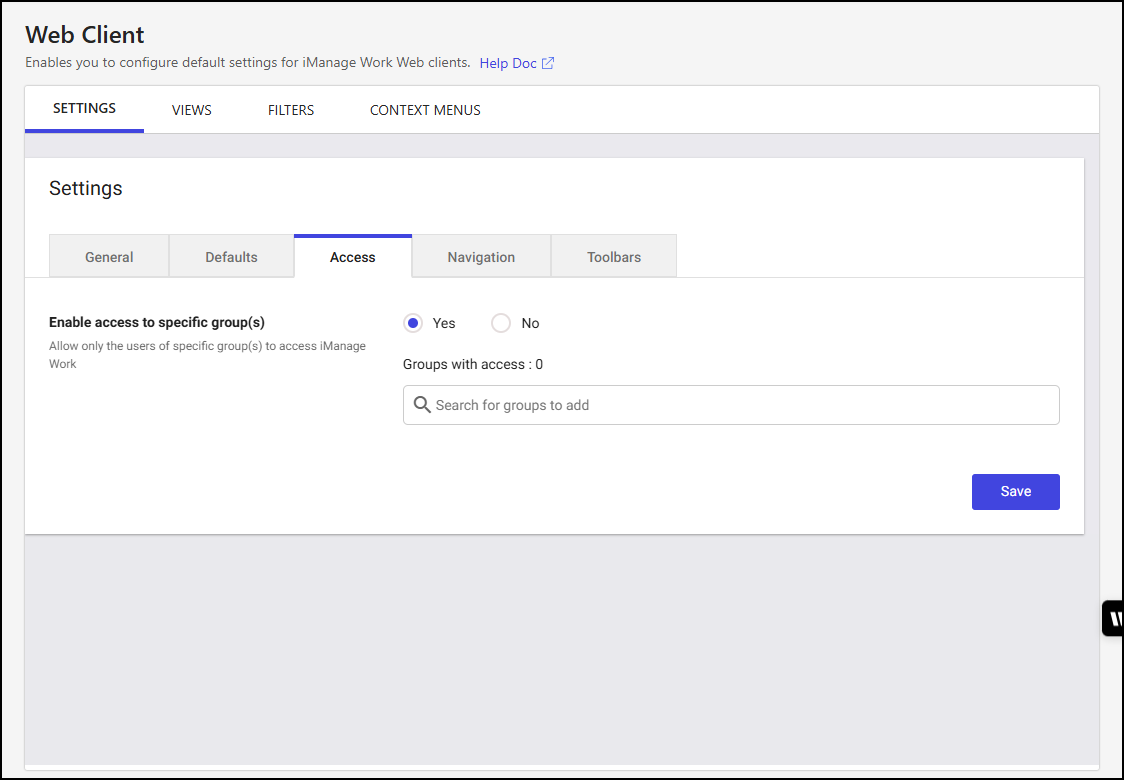The height and width of the screenshot is (780, 1124).
Task: Open the FILTERS tab
Action: coord(290,110)
